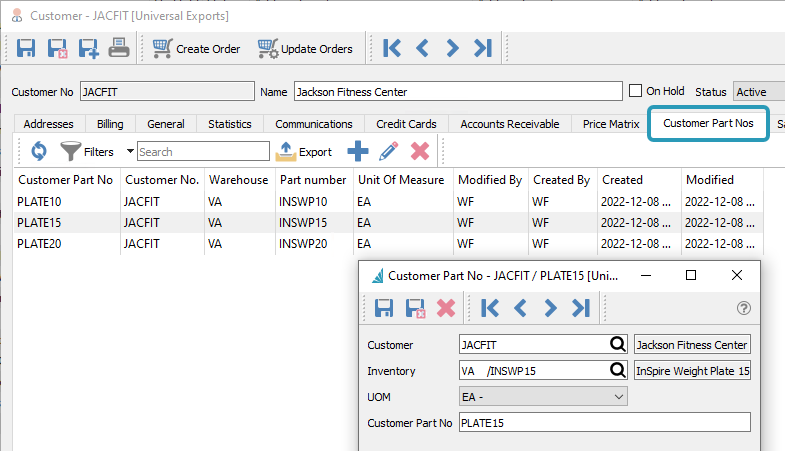Open the Accounts Receivable tab
This screenshot has height=451, width=785.
(509, 124)
